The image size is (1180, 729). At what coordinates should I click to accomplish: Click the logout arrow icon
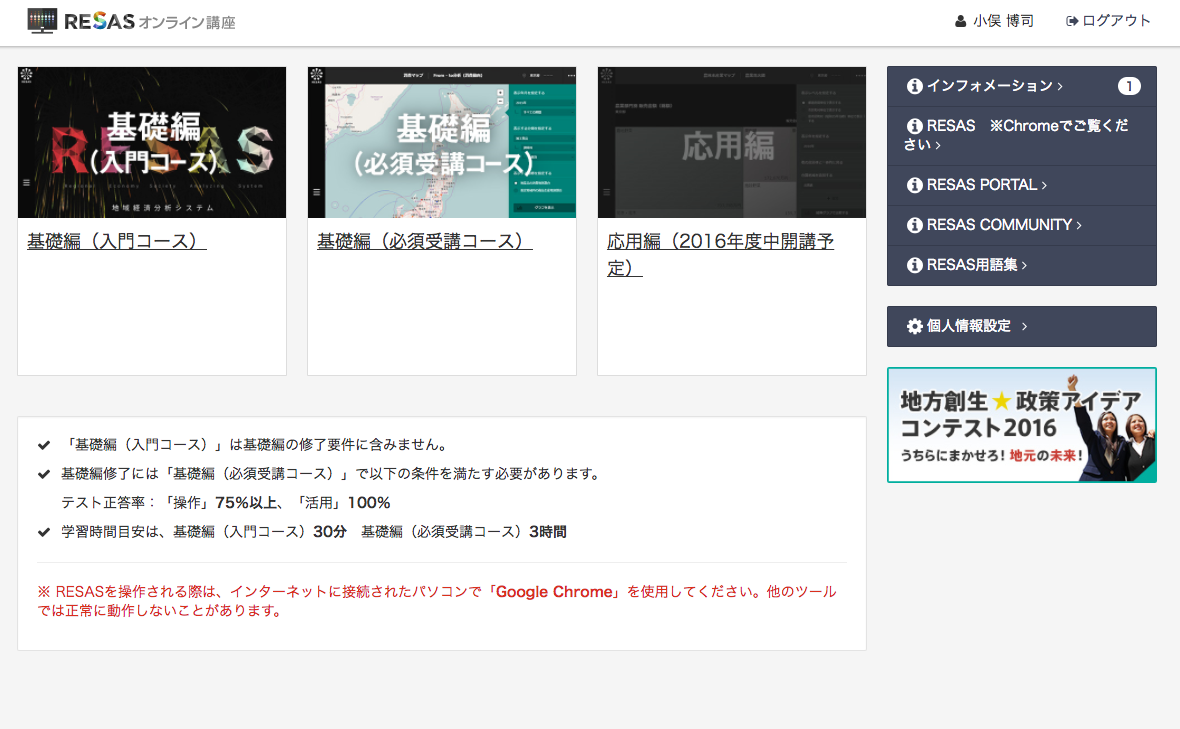[x=1072, y=21]
